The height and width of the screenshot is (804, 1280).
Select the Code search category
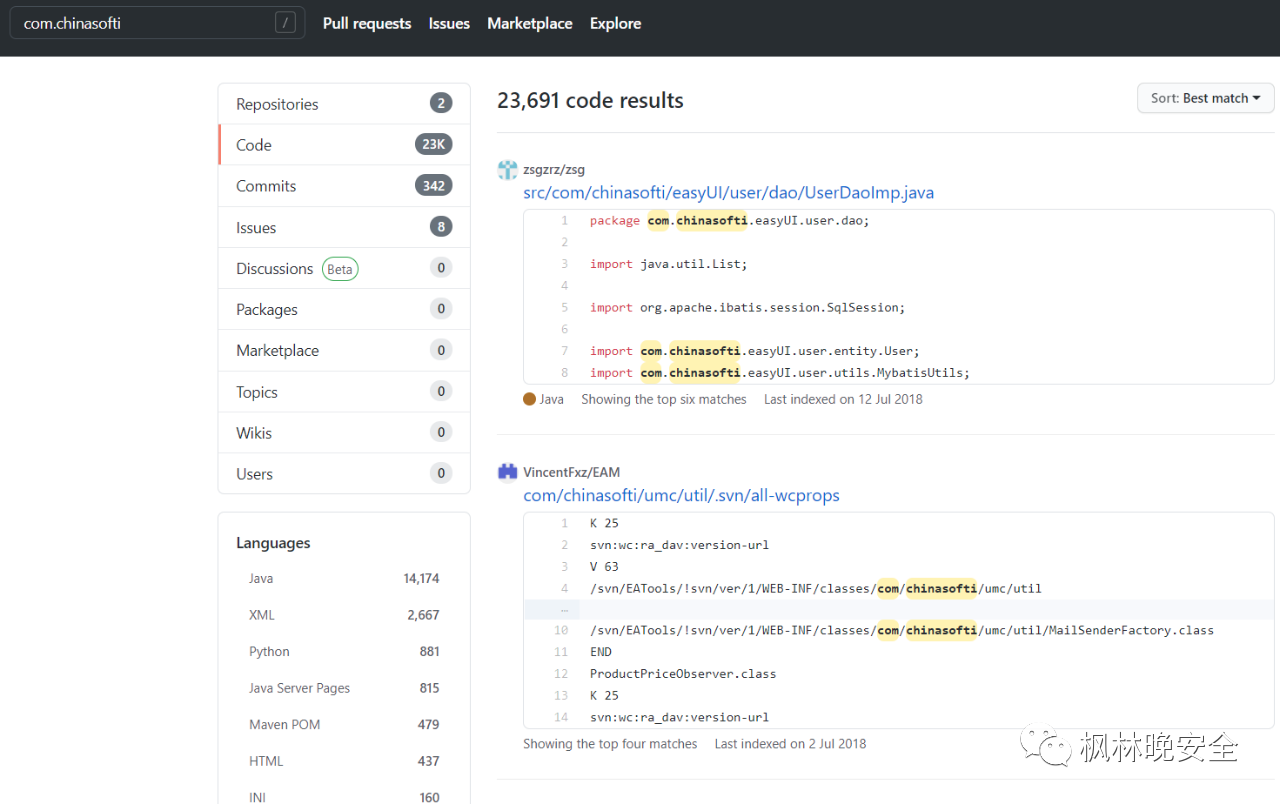(344, 145)
